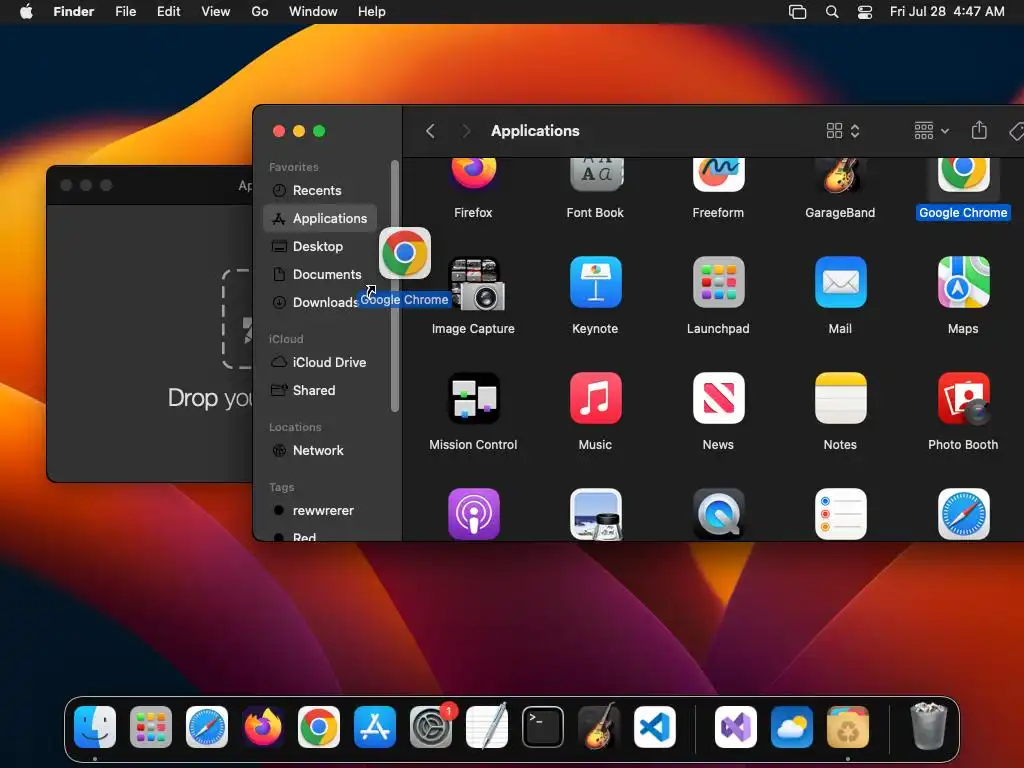The image size is (1024, 768).
Task: Select the highlighted Google Chrome app icon
Action: pos(963,174)
